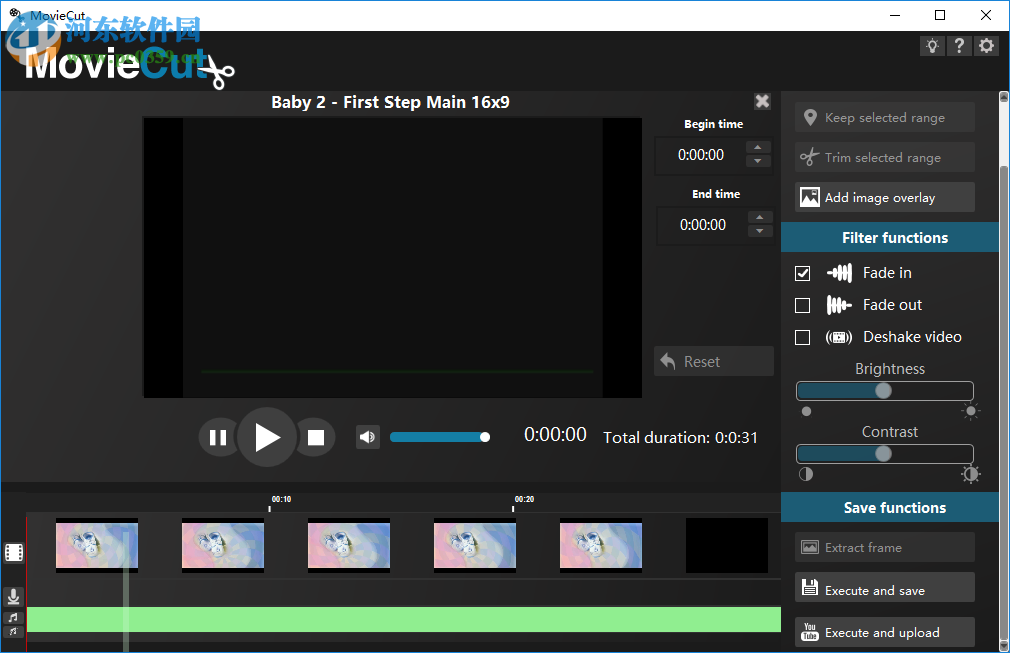Click the microphone record track icon

click(x=13, y=597)
